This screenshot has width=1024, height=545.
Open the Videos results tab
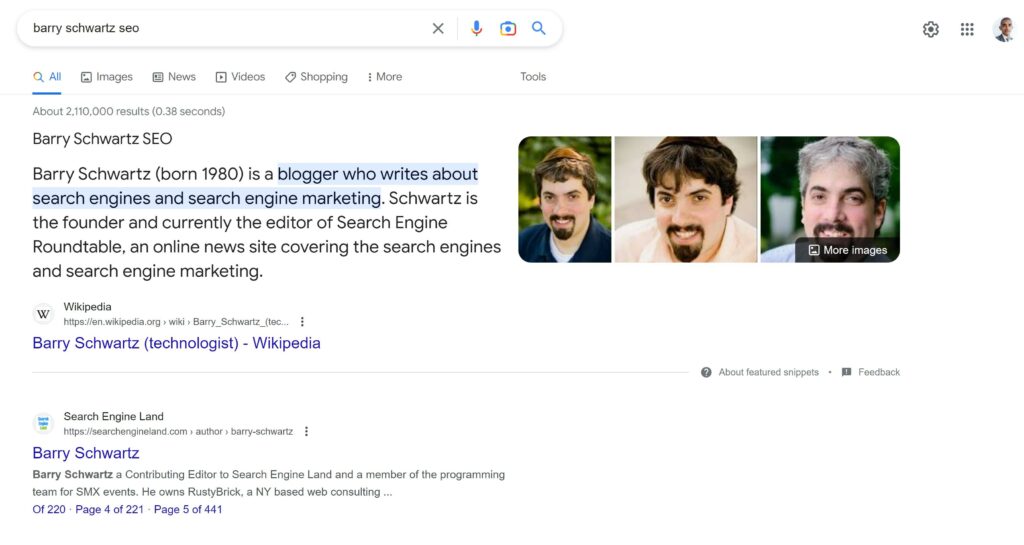(240, 77)
